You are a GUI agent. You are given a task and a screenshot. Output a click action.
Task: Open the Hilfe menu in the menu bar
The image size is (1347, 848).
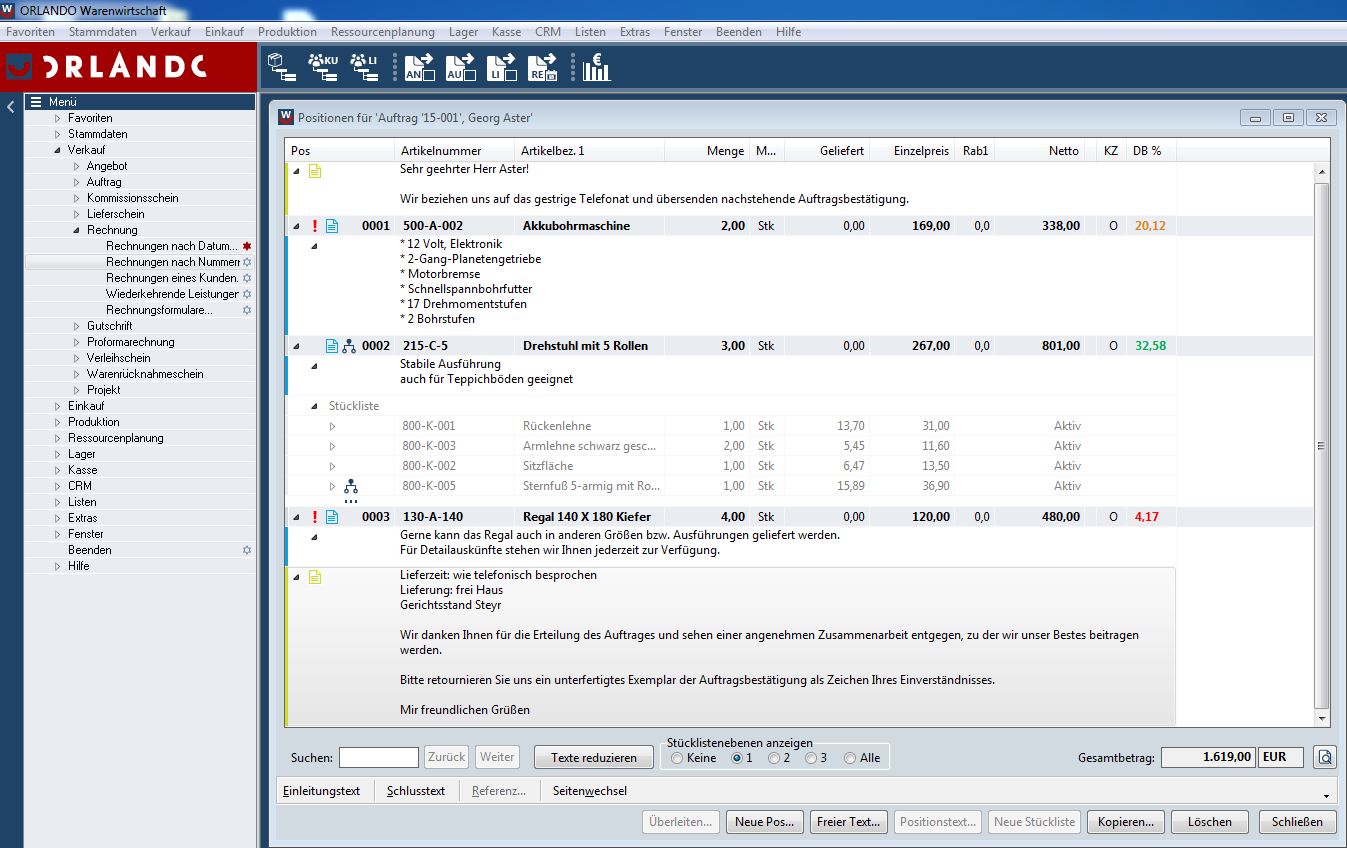[x=788, y=32]
